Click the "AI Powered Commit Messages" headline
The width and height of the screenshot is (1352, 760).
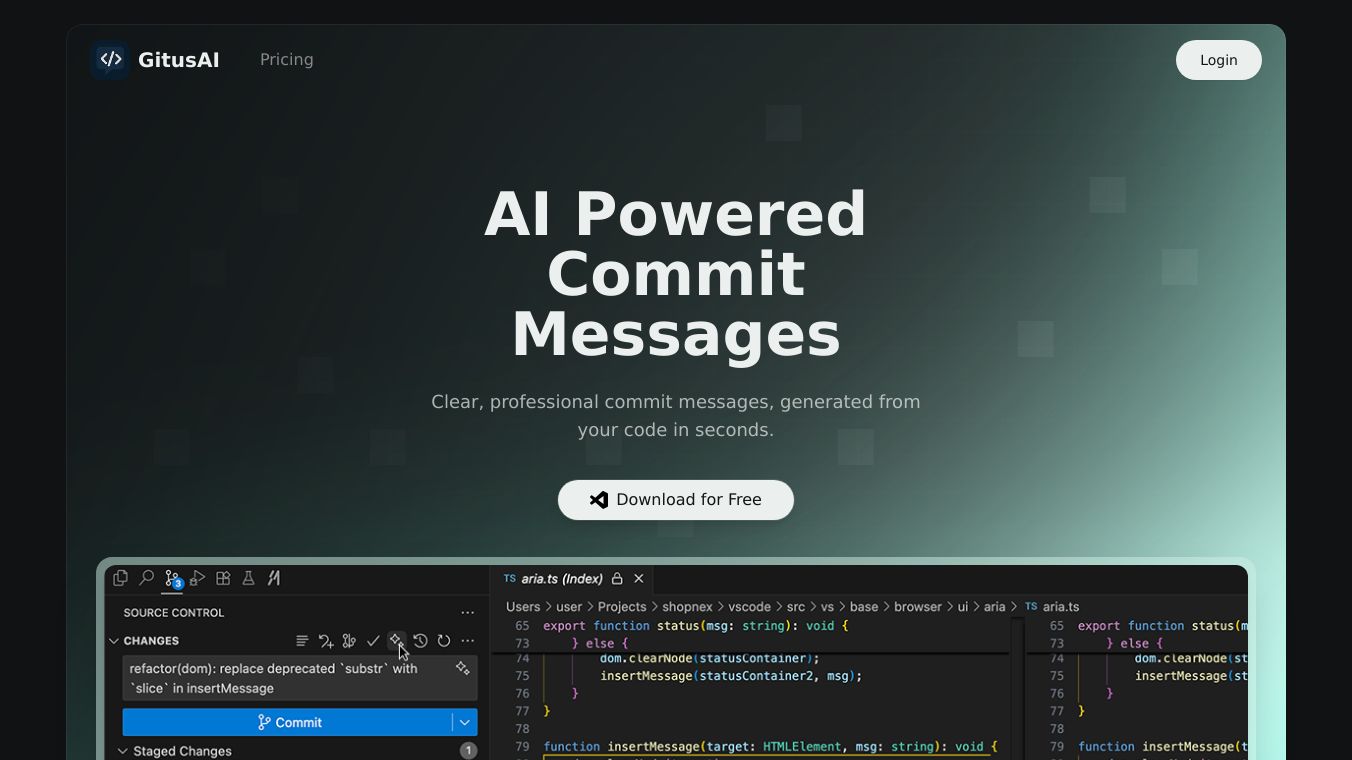click(x=676, y=274)
